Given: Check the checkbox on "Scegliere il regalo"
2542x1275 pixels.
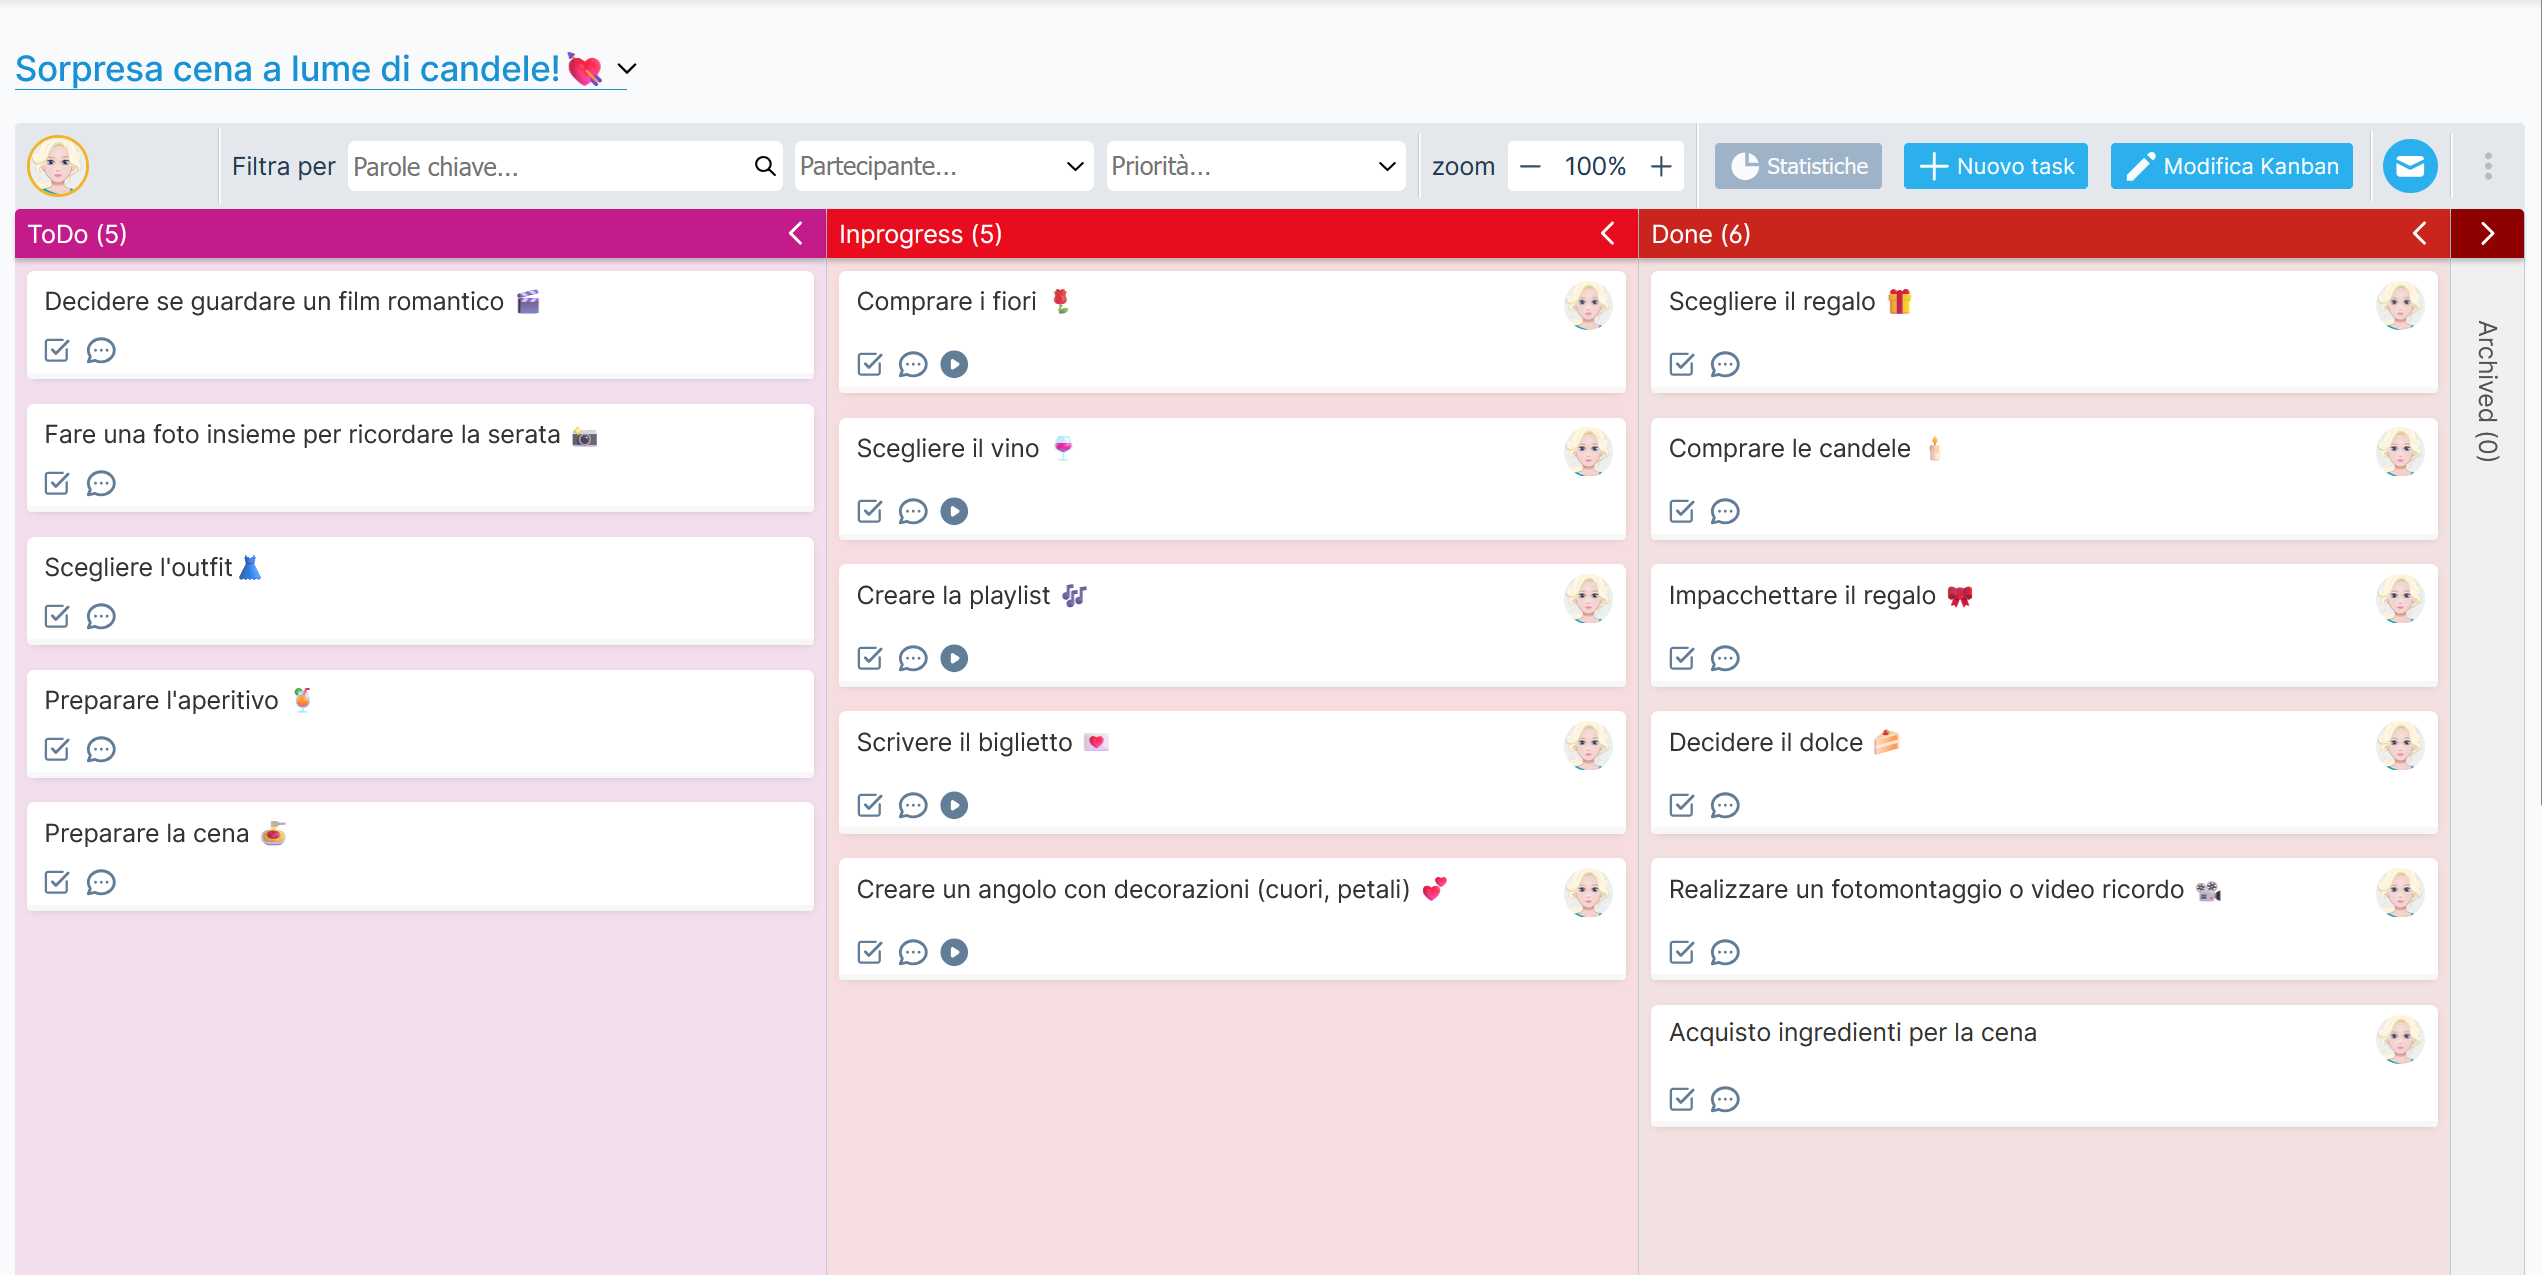Looking at the screenshot, I should (x=1681, y=364).
